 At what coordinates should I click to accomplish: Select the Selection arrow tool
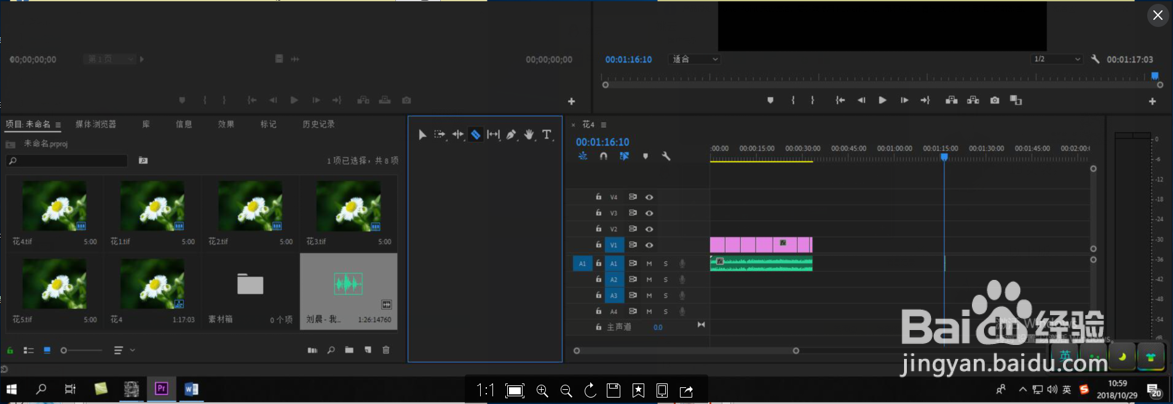(422, 135)
